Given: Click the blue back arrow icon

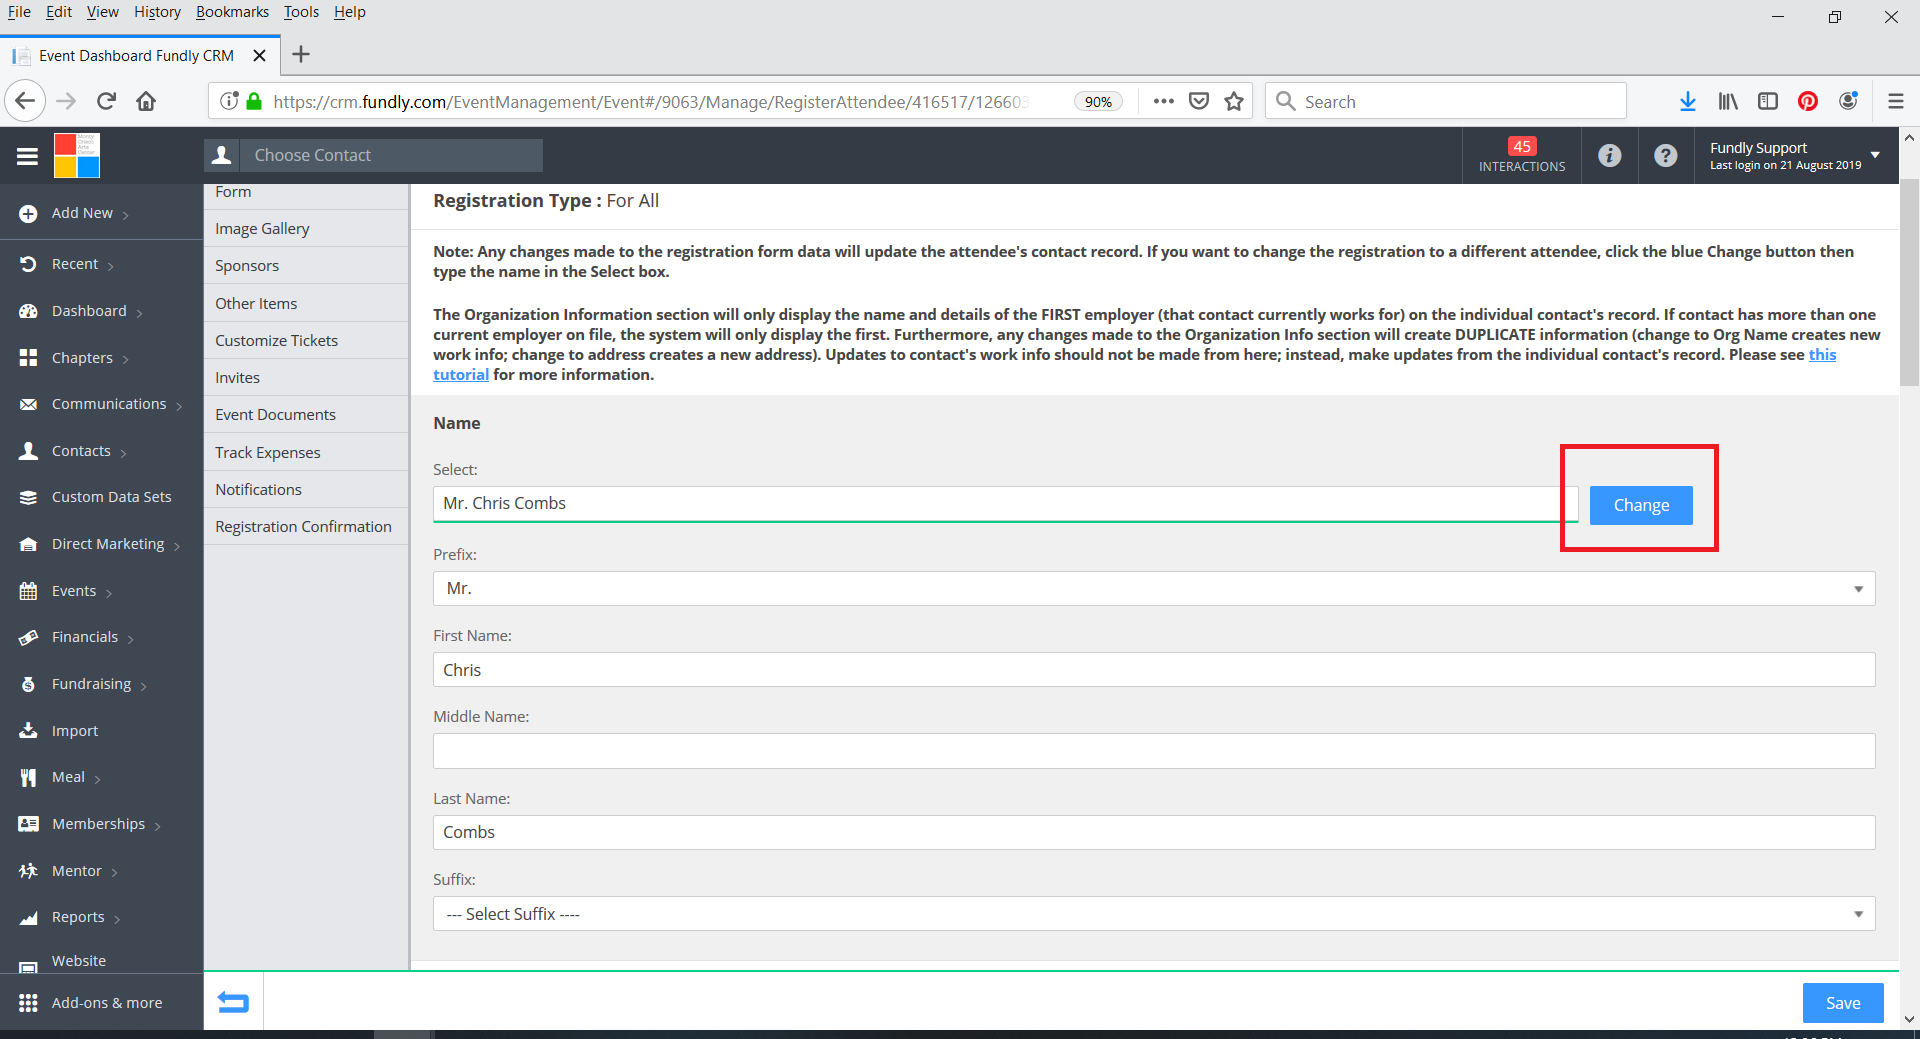Looking at the screenshot, I should click(x=233, y=1002).
